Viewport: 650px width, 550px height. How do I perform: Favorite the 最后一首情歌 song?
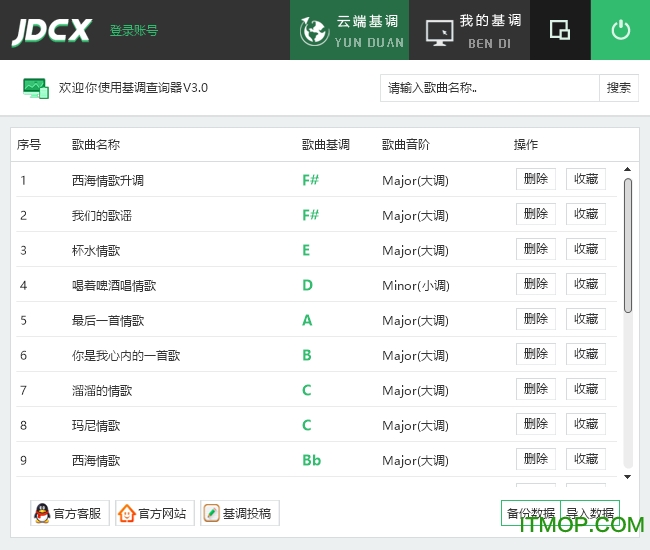586,319
